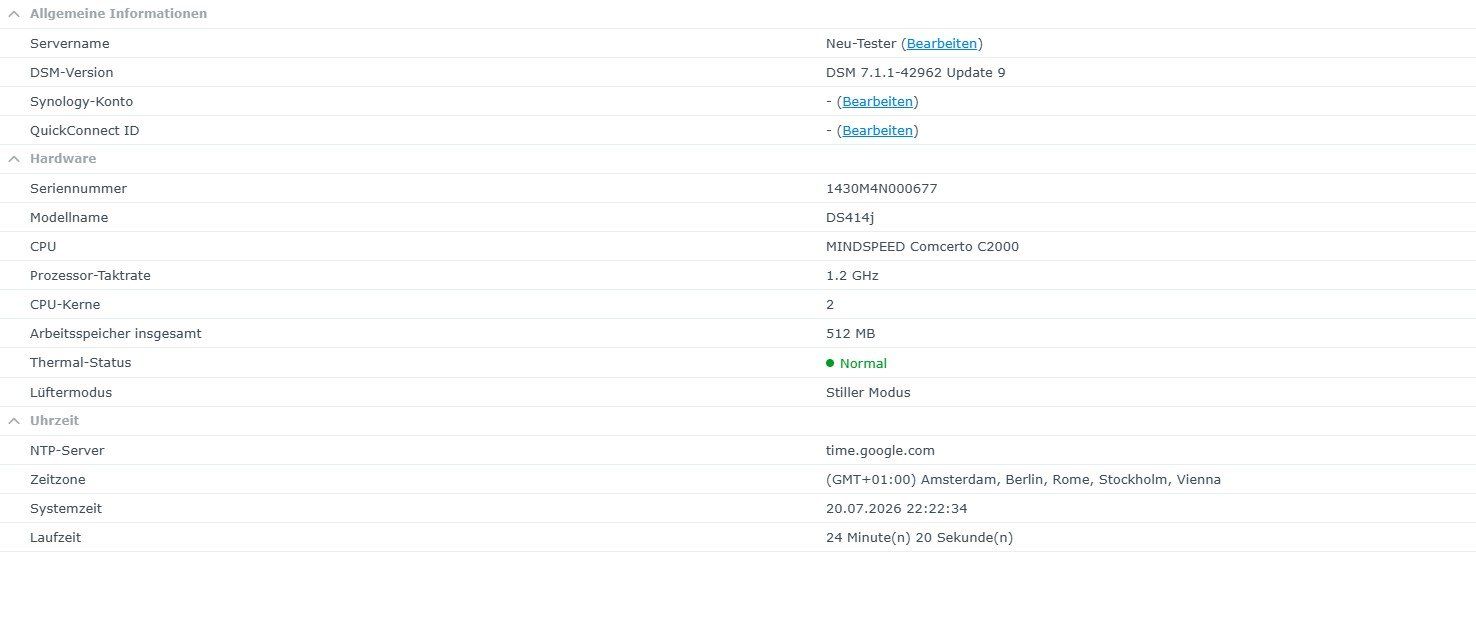This screenshot has height=633, width=1476.
Task: Open Bearbeiten link for QuickConnect ID
Action: click(878, 131)
